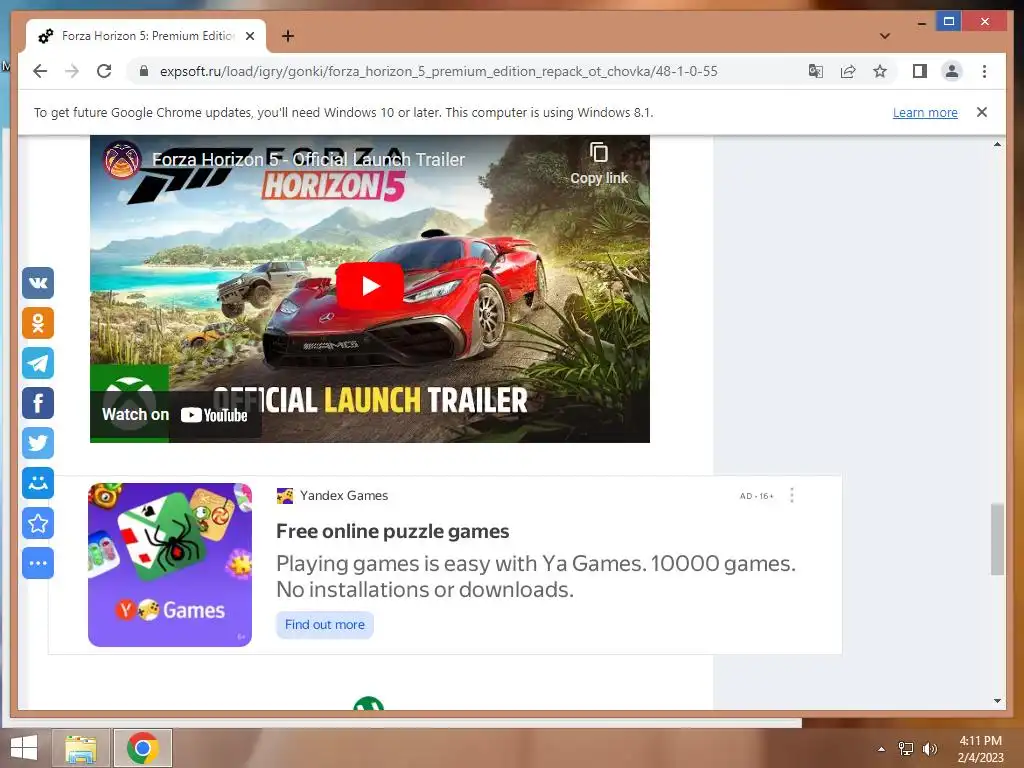Dismiss the Chrome update infobar
Screen dimensions: 1024x768
point(982,112)
